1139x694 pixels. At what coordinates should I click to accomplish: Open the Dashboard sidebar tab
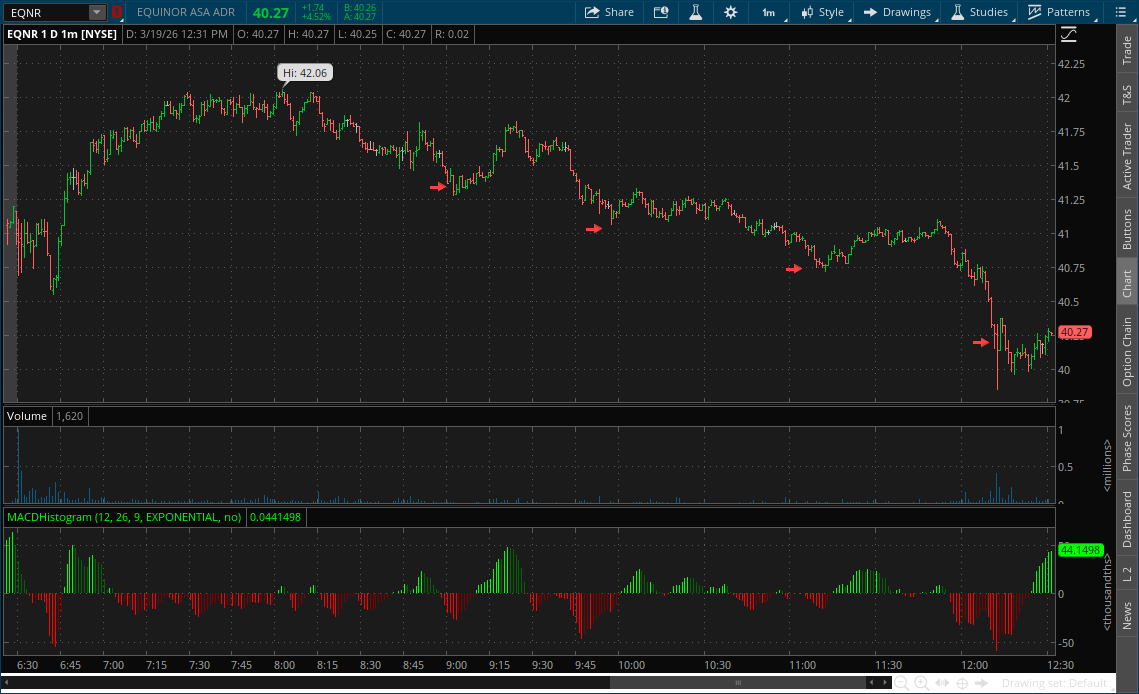[x=1127, y=519]
